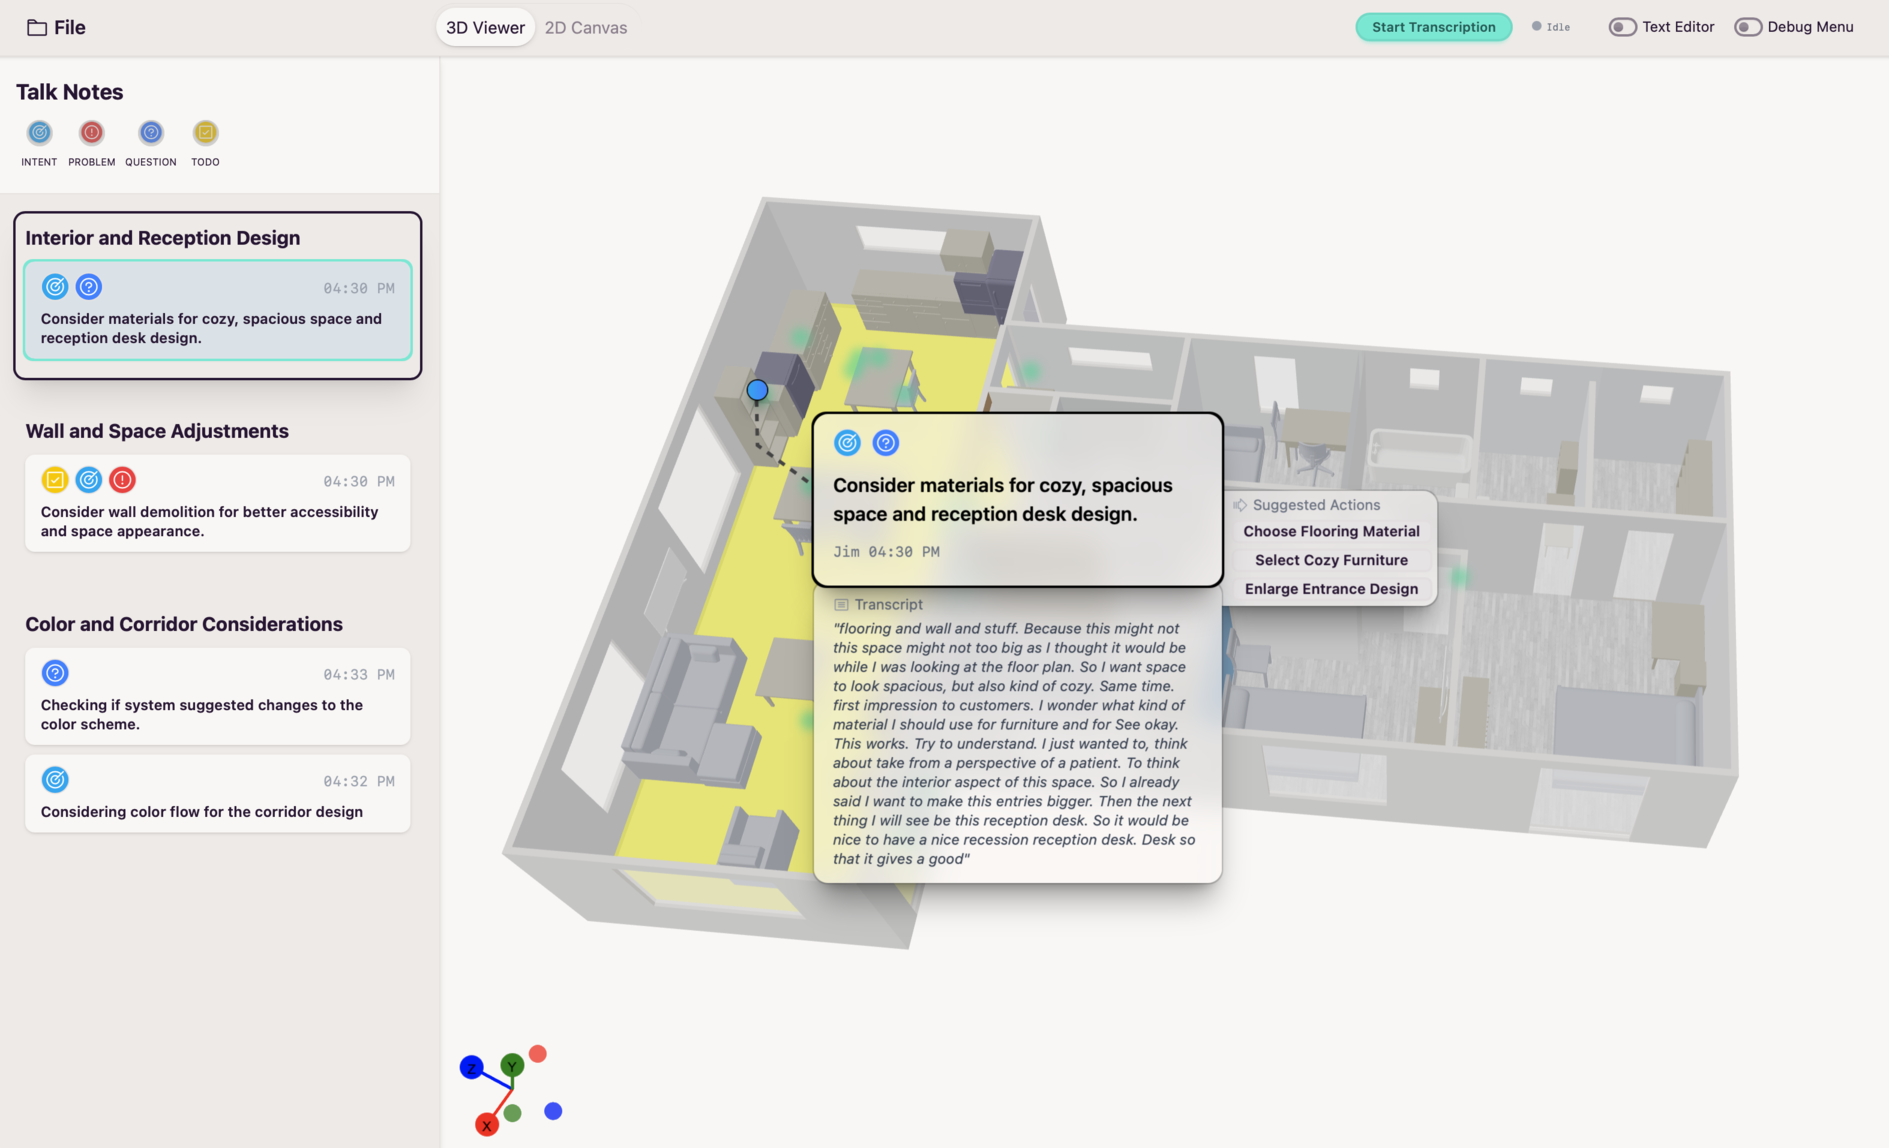
Task: Click question icon in the popup note card
Action: [885, 443]
